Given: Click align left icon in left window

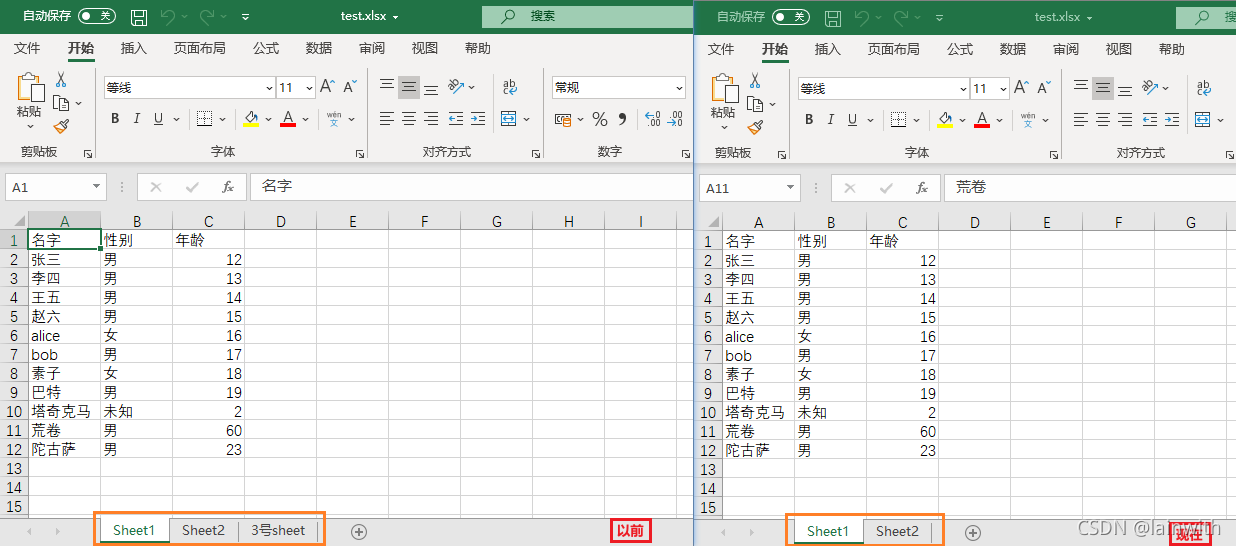Looking at the screenshot, I should [387, 119].
